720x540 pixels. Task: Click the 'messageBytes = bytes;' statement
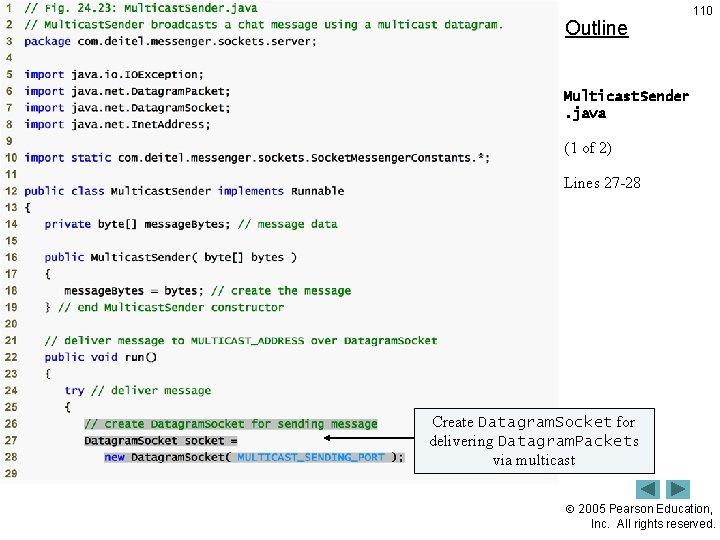[134, 291]
